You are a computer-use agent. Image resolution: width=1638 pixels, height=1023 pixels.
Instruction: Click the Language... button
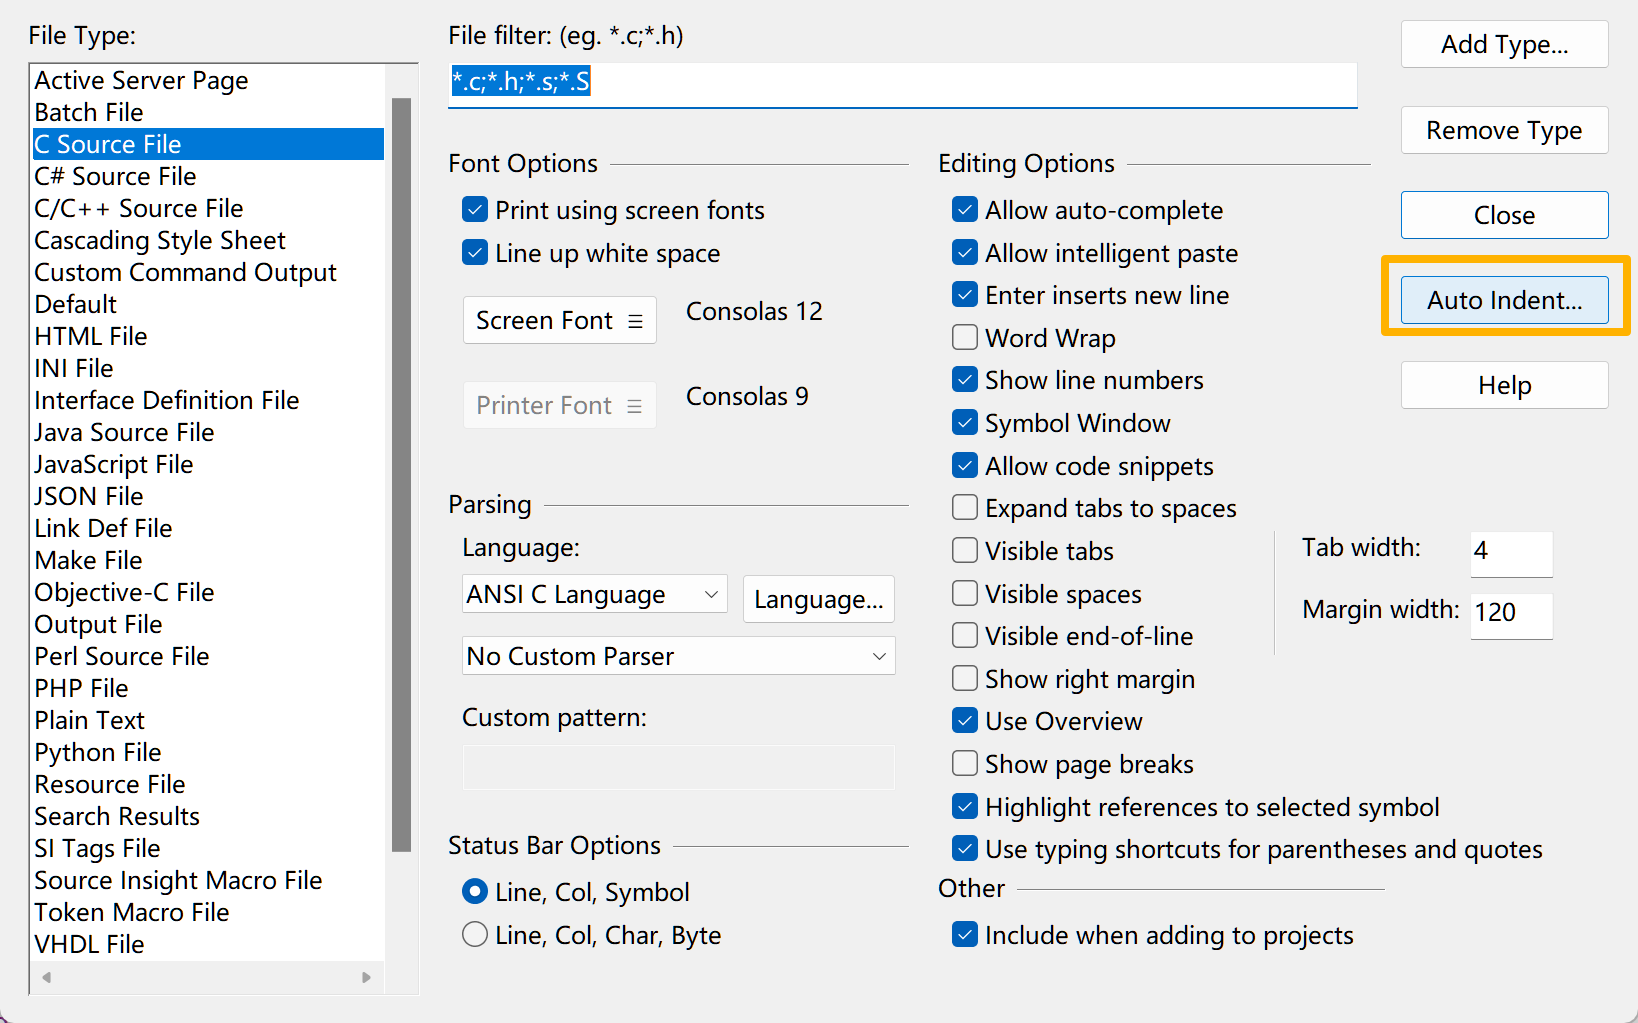click(x=819, y=599)
